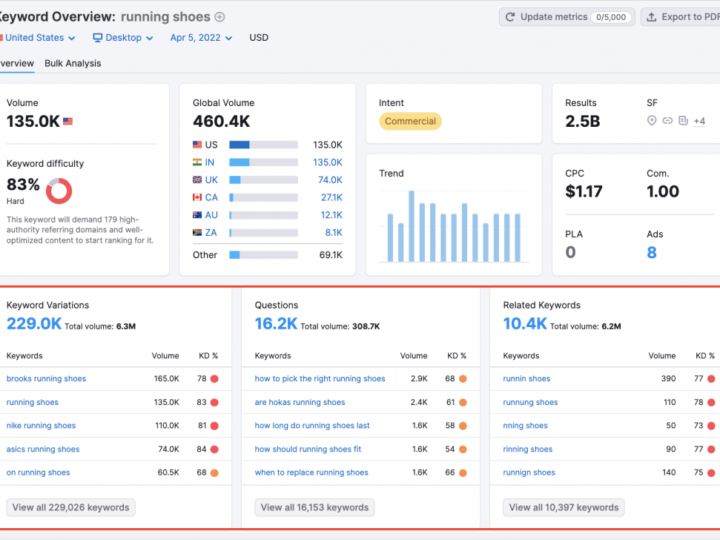Click the US volume bar in Global Volume
The height and width of the screenshot is (540, 720).
(264, 145)
